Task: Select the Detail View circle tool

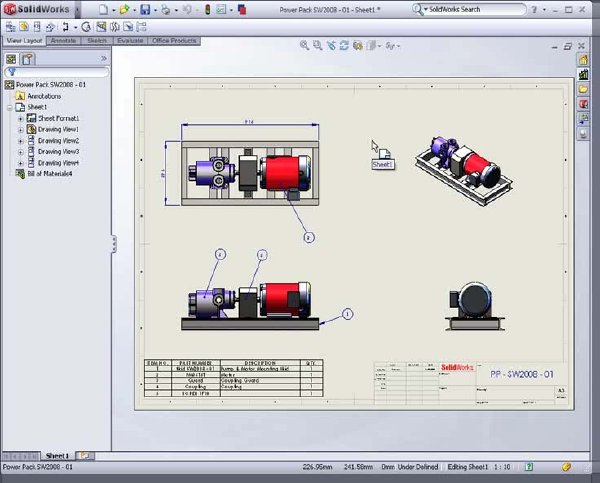Action: click(86, 27)
